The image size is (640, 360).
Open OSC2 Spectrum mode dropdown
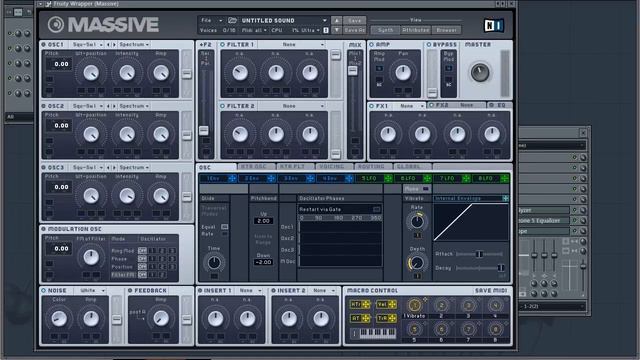click(x=134, y=106)
